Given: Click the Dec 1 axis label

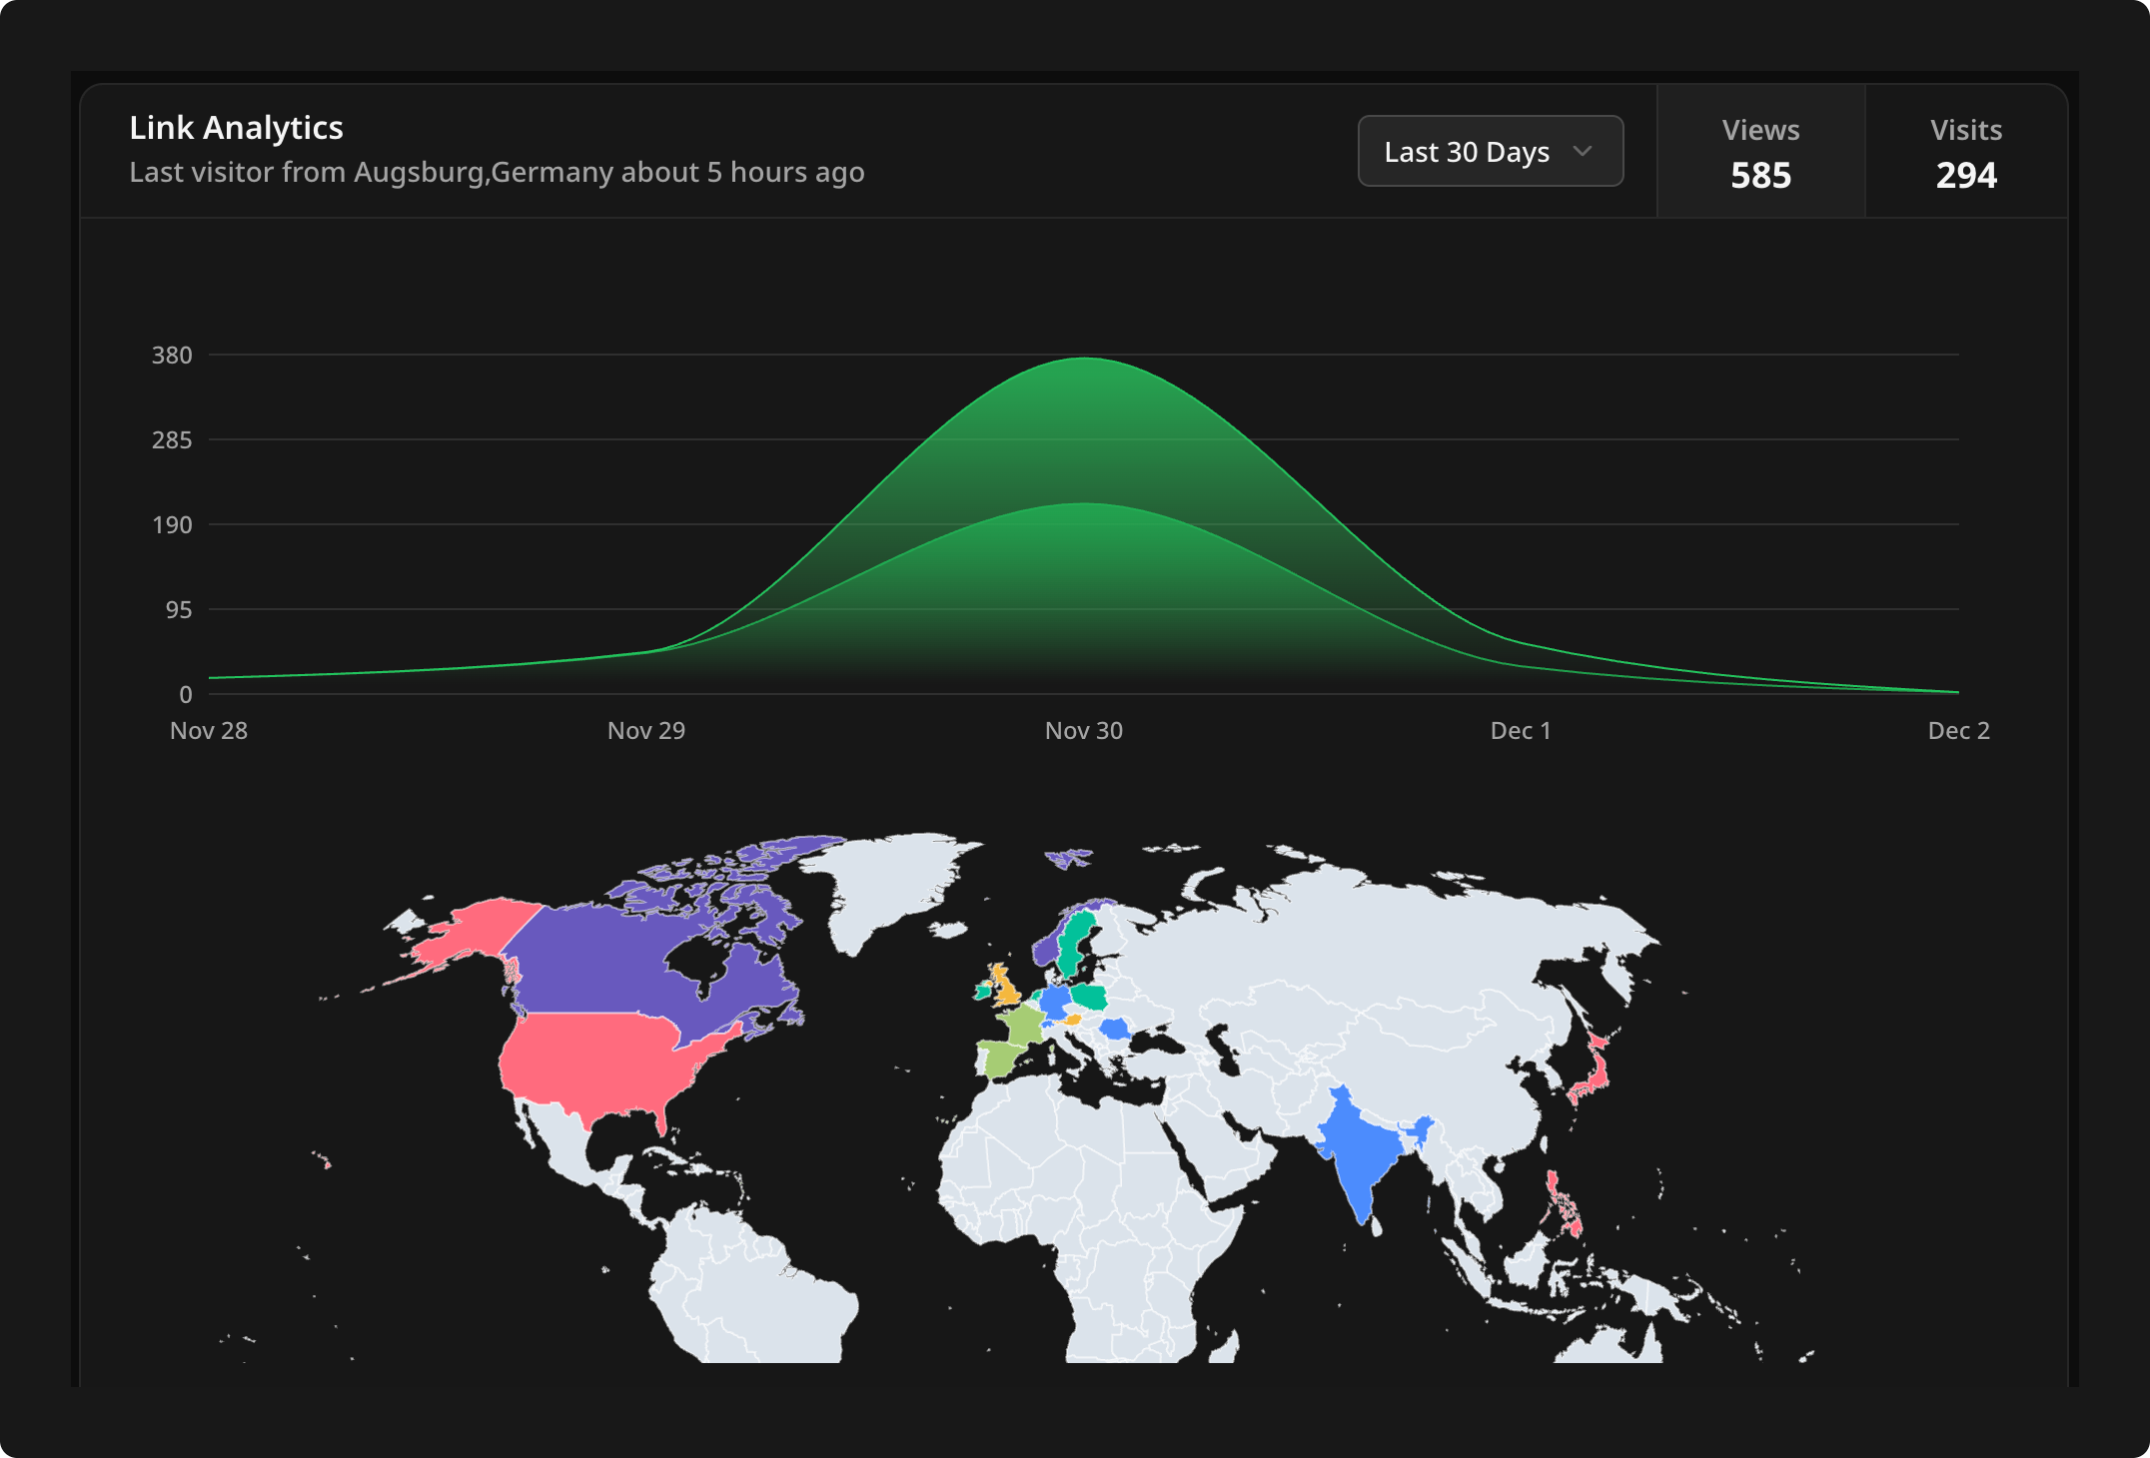Looking at the screenshot, I should click(1520, 731).
